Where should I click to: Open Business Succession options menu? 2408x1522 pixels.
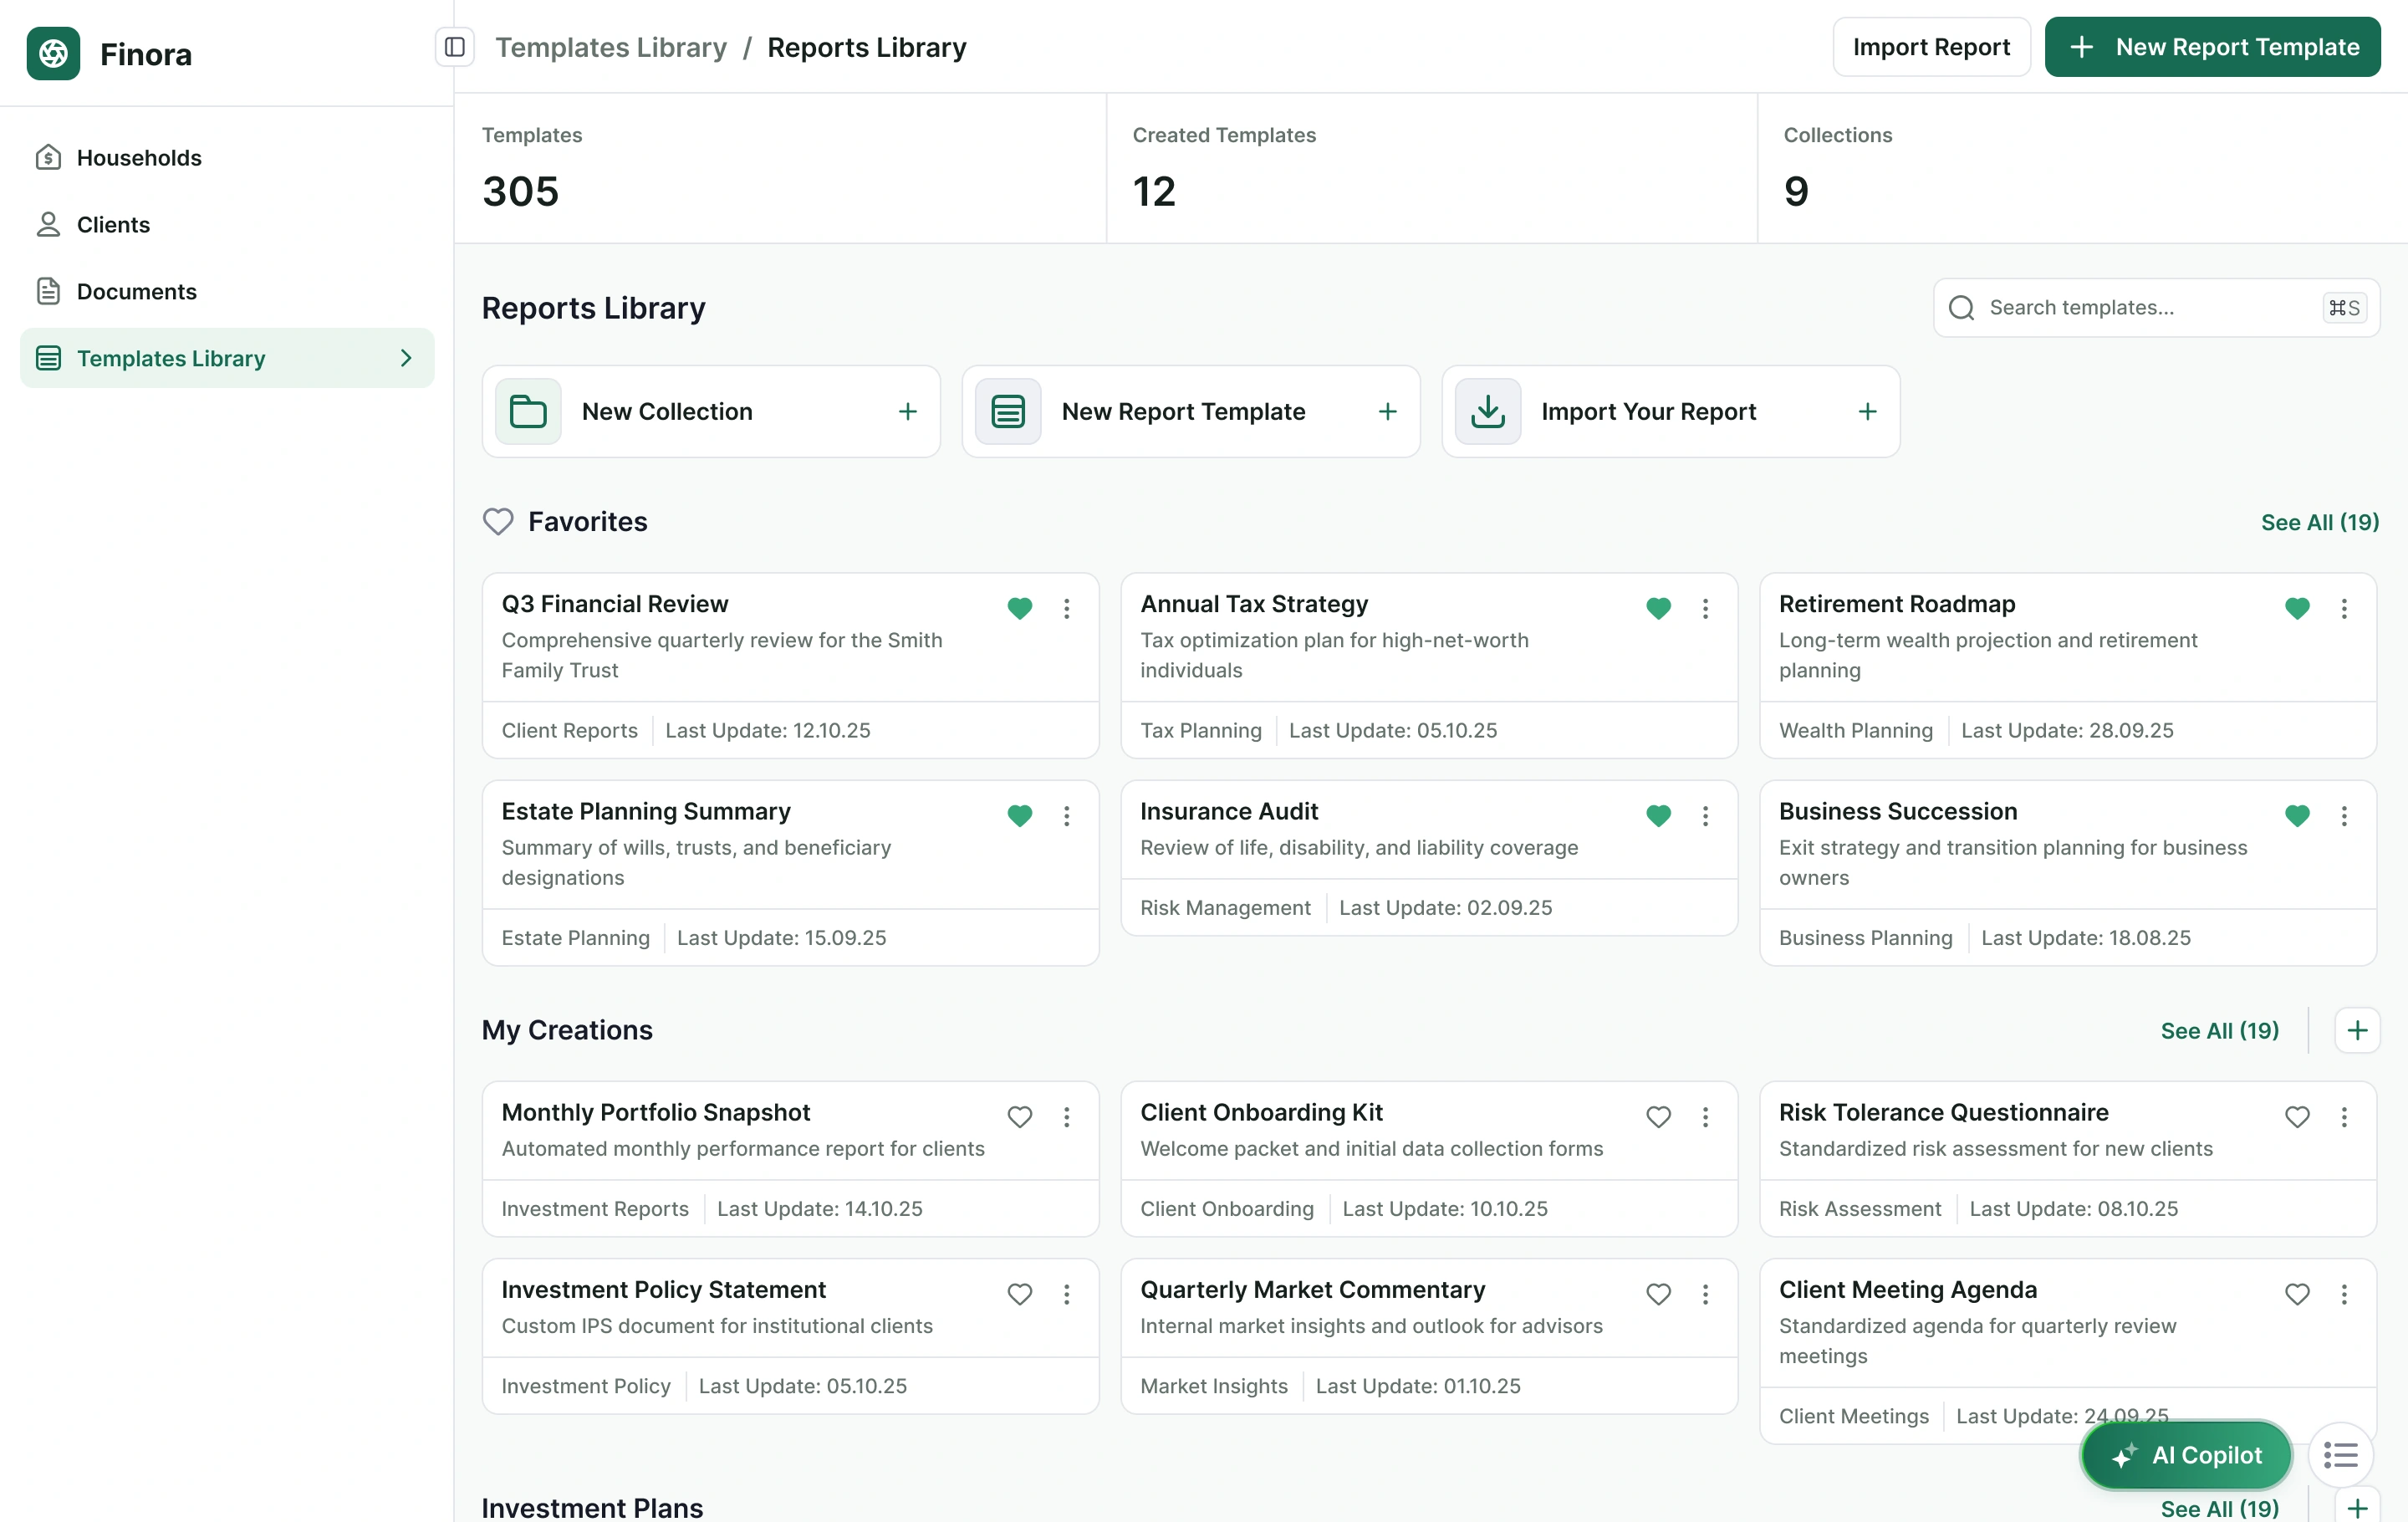[2344, 815]
